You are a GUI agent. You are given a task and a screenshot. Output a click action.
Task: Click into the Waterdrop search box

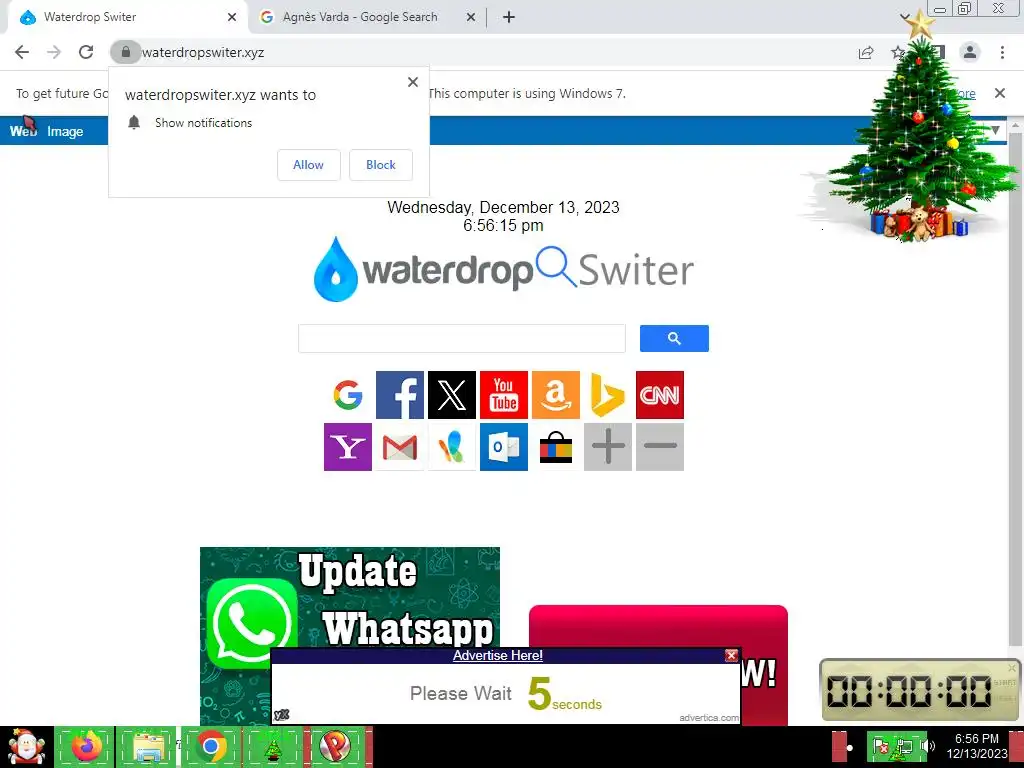462,338
